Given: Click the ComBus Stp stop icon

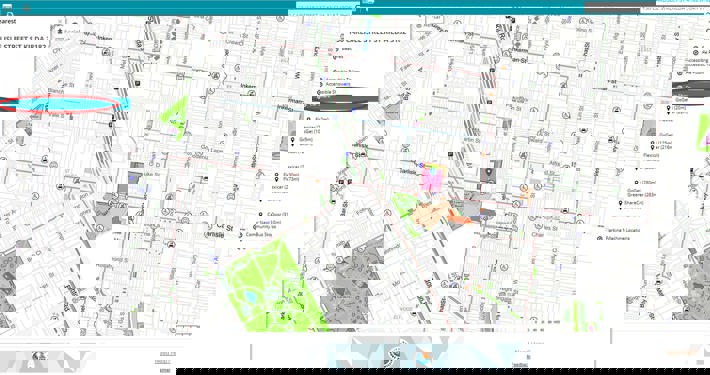Looking at the screenshot, I should tap(240, 235).
